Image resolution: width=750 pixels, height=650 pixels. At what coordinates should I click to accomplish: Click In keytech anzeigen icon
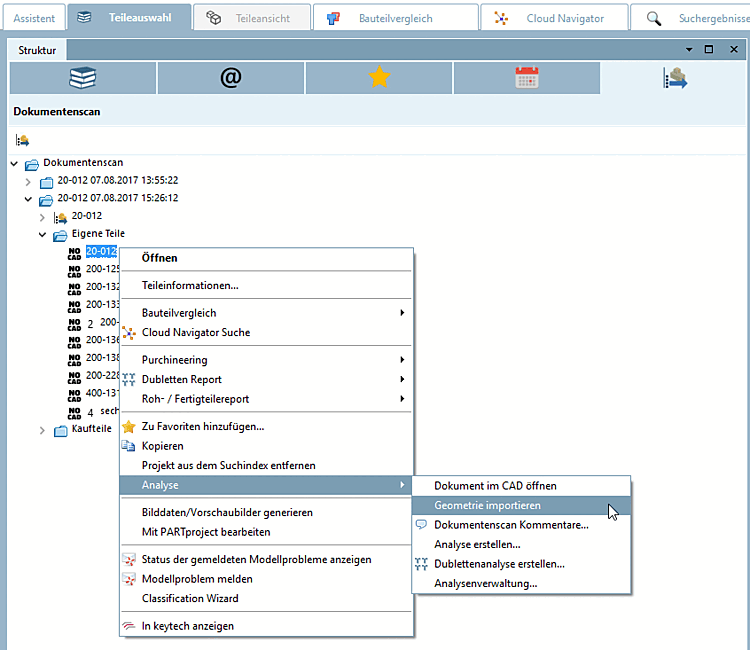click(129, 626)
